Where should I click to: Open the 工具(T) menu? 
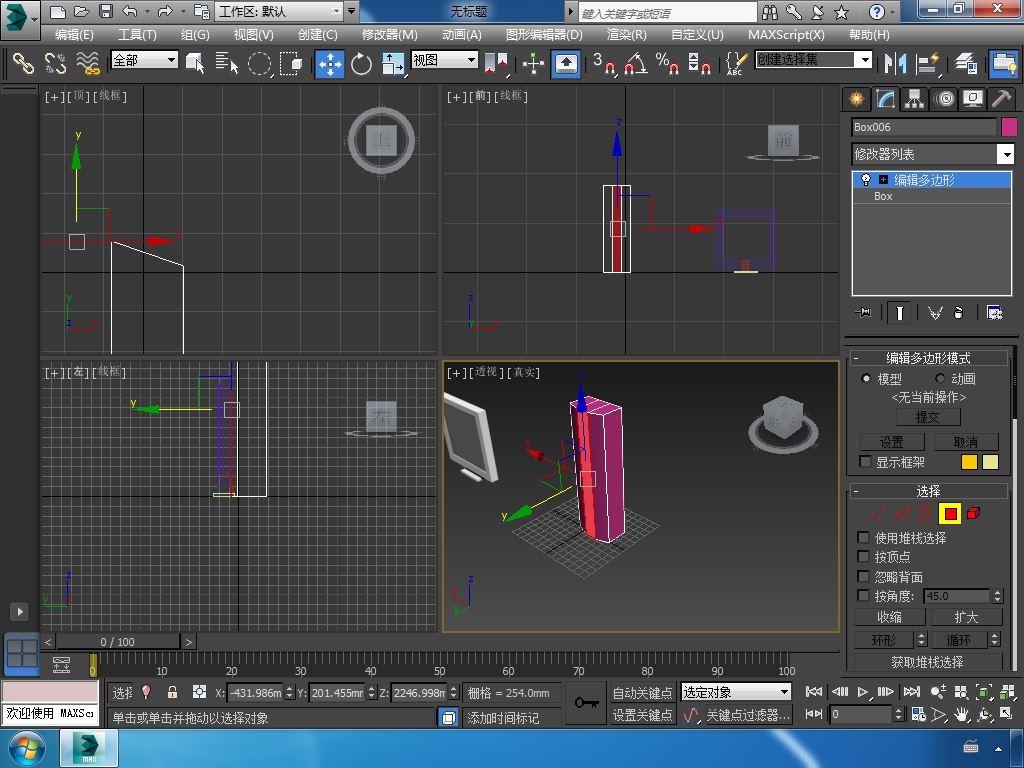[137, 35]
